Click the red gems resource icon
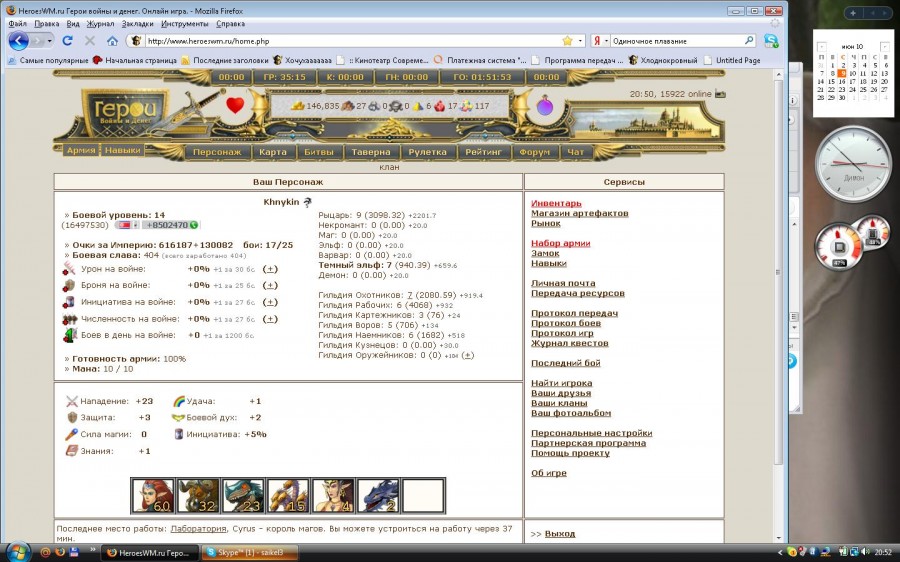 440,106
